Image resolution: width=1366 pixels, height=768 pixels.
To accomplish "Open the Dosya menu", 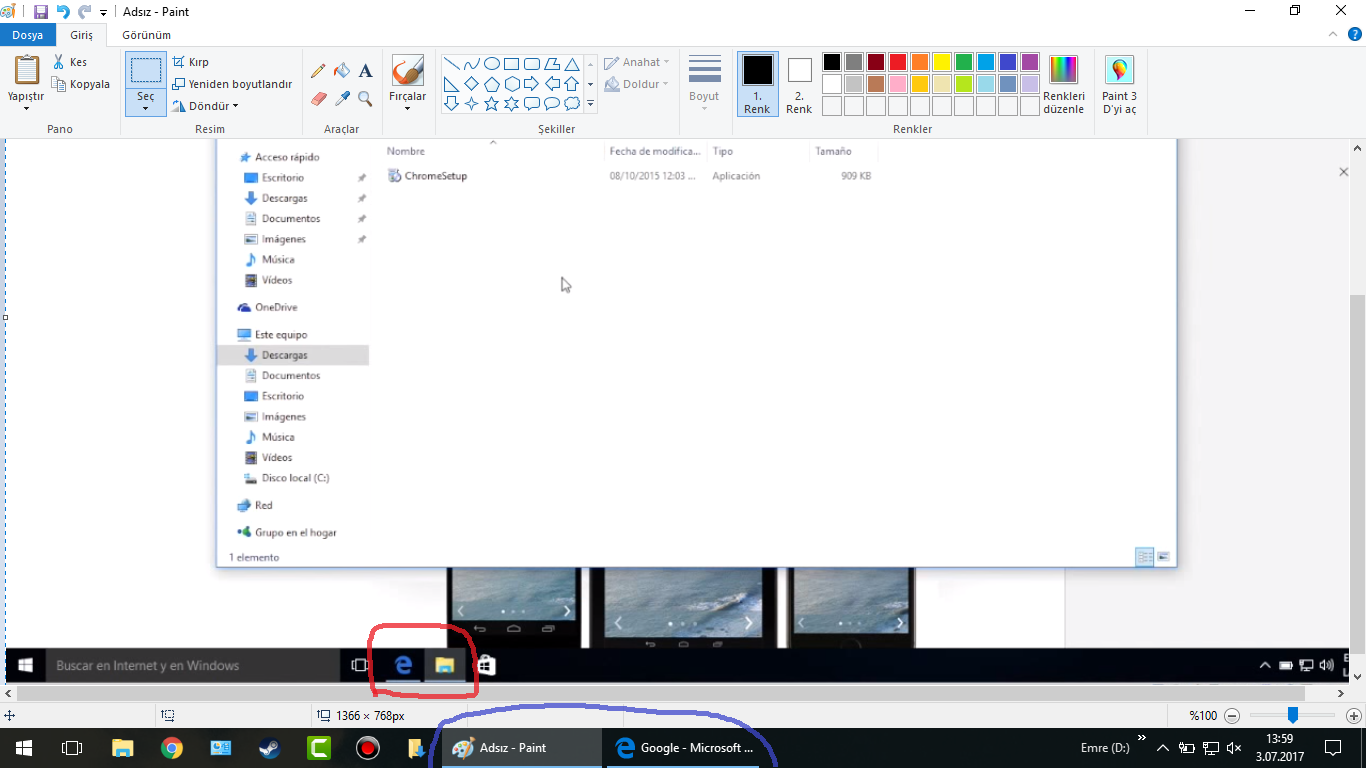I will (x=27, y=35).
